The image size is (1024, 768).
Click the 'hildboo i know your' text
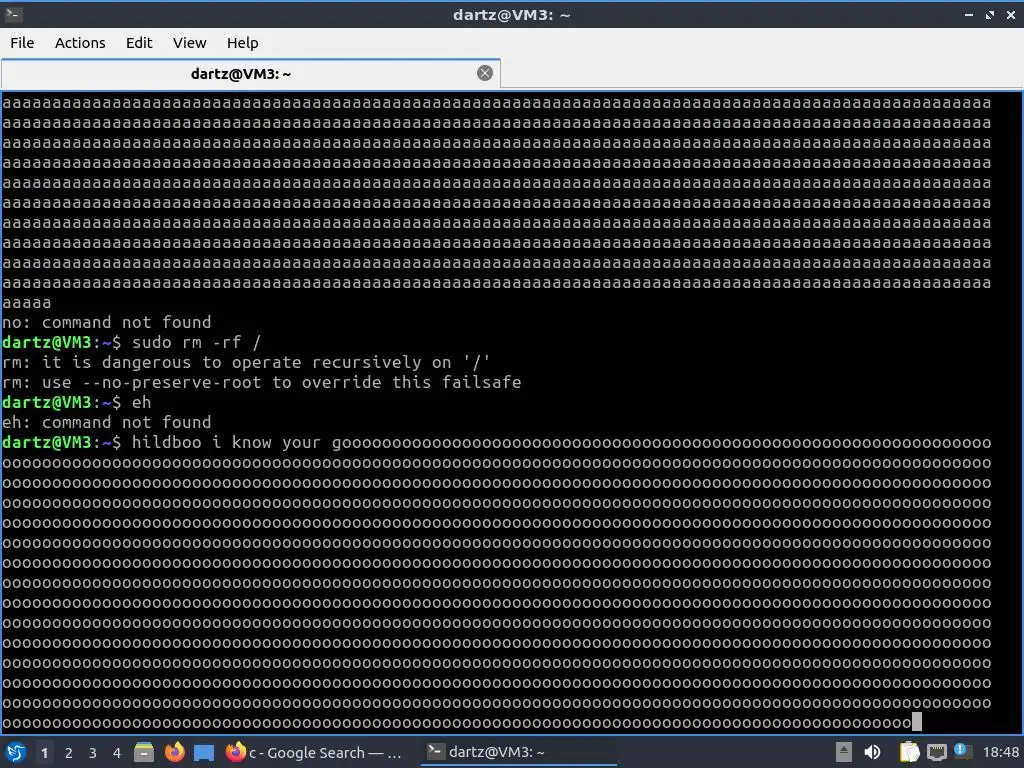pyautogui.click(x=226, y=442)
